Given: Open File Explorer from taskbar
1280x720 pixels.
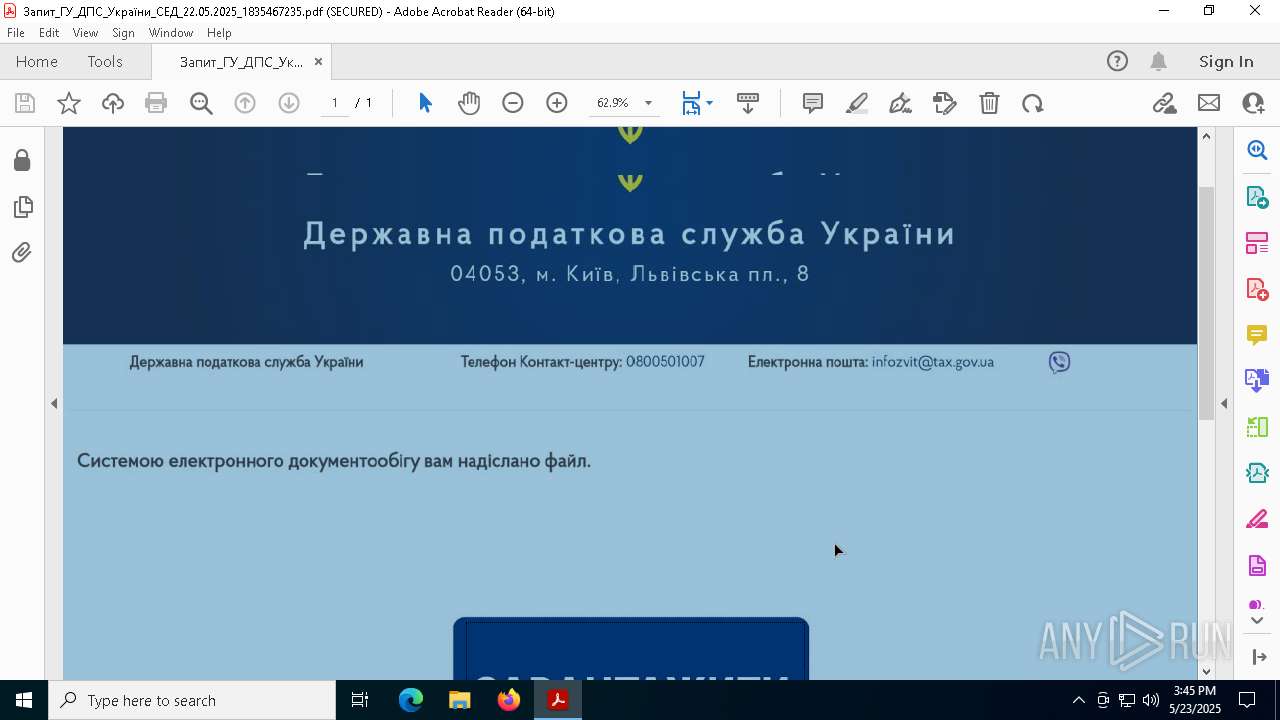Looking at the screenshot, I should (460, 700).
